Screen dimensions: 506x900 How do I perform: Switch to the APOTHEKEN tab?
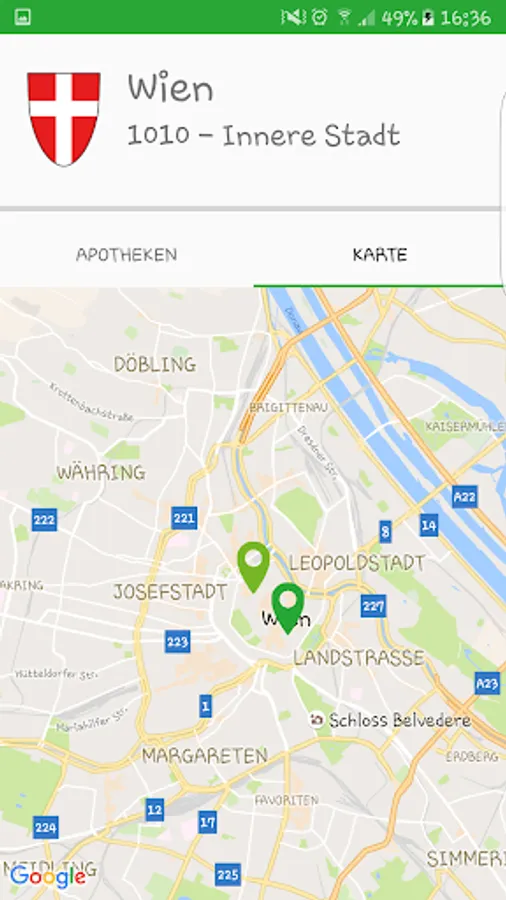[x=127, y=254]
